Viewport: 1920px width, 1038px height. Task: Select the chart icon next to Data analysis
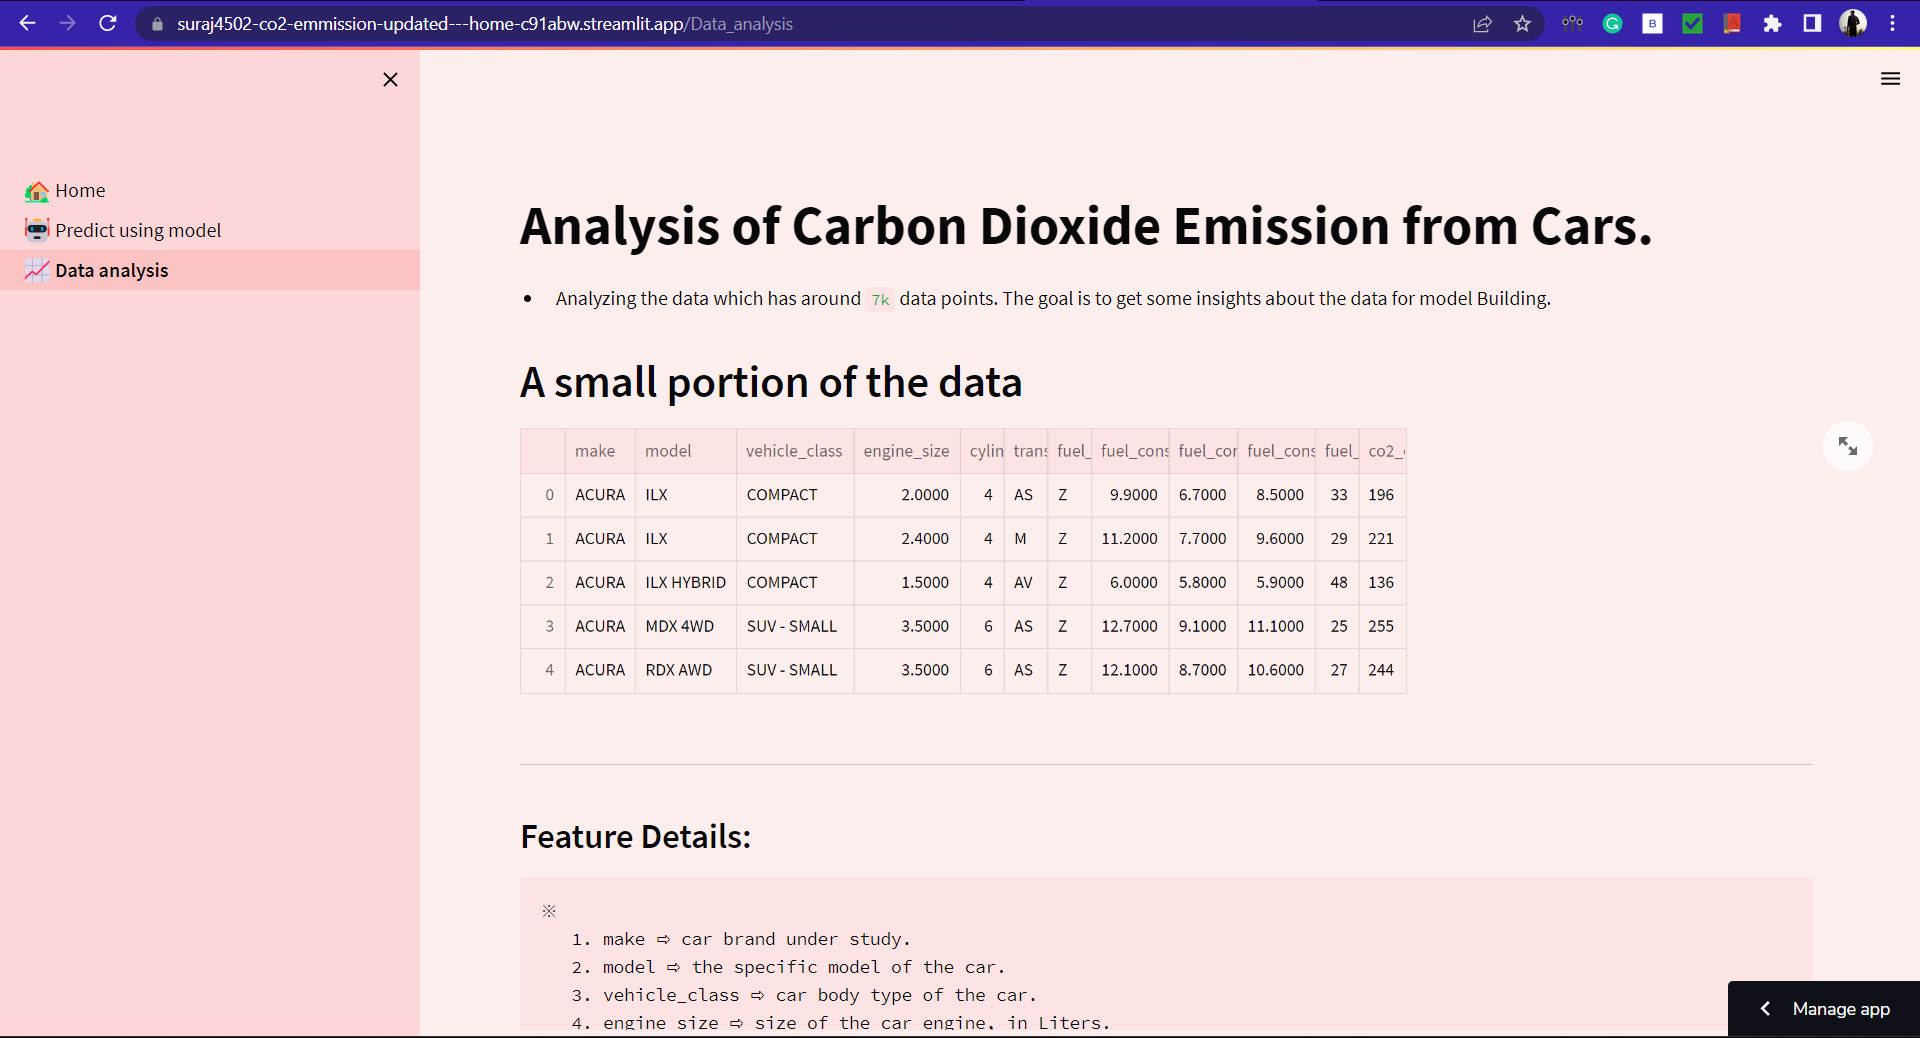click(x=36, y=270)
